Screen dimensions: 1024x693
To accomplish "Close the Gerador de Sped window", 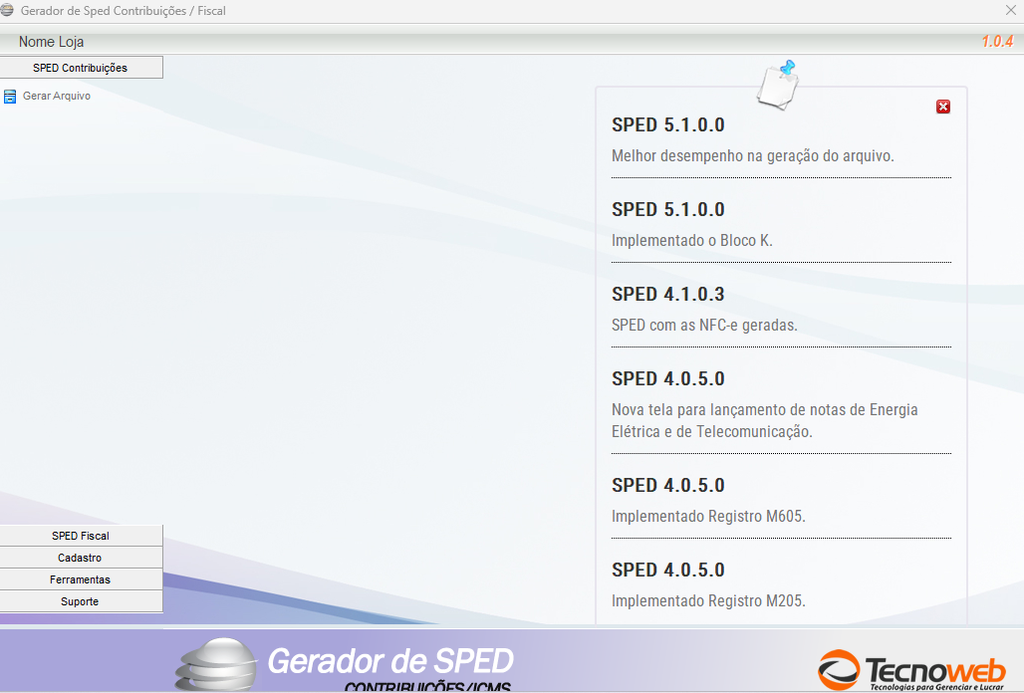I will point(1010,10).
